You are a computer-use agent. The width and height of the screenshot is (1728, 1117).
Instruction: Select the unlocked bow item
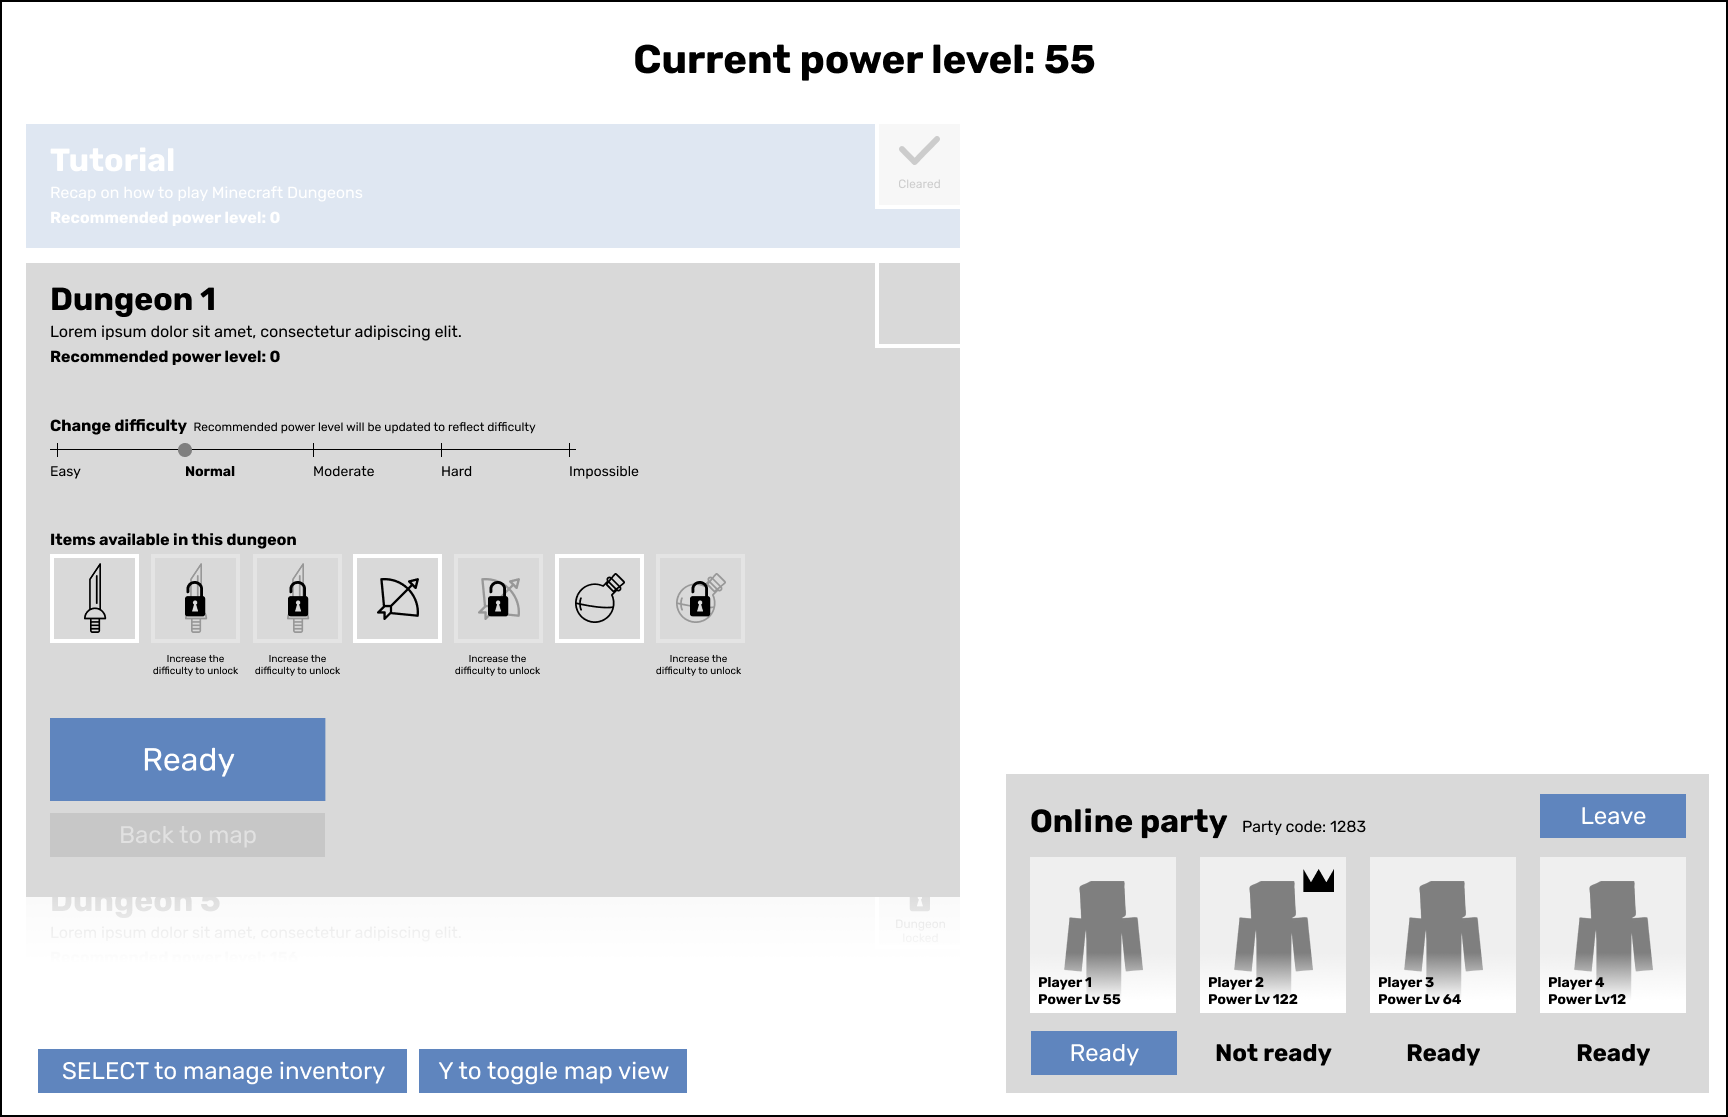tap(398, 598)
